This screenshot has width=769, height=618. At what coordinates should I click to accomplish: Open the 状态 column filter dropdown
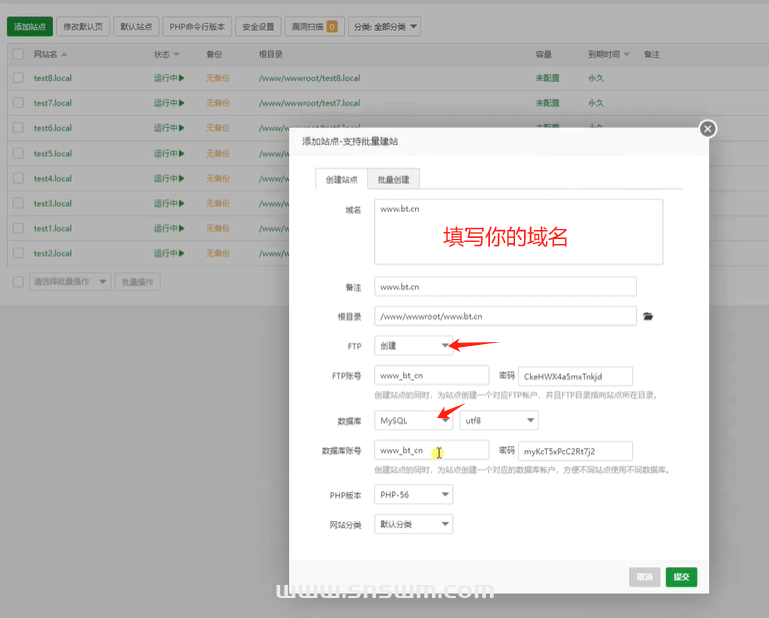(176, 54)
